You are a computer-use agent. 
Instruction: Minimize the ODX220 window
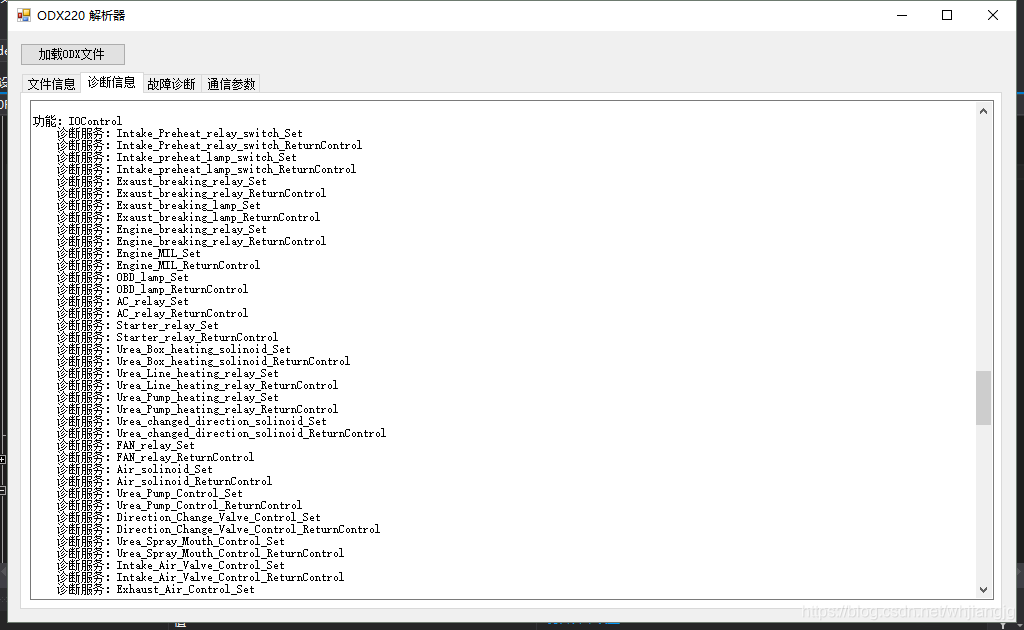point(903,15)
